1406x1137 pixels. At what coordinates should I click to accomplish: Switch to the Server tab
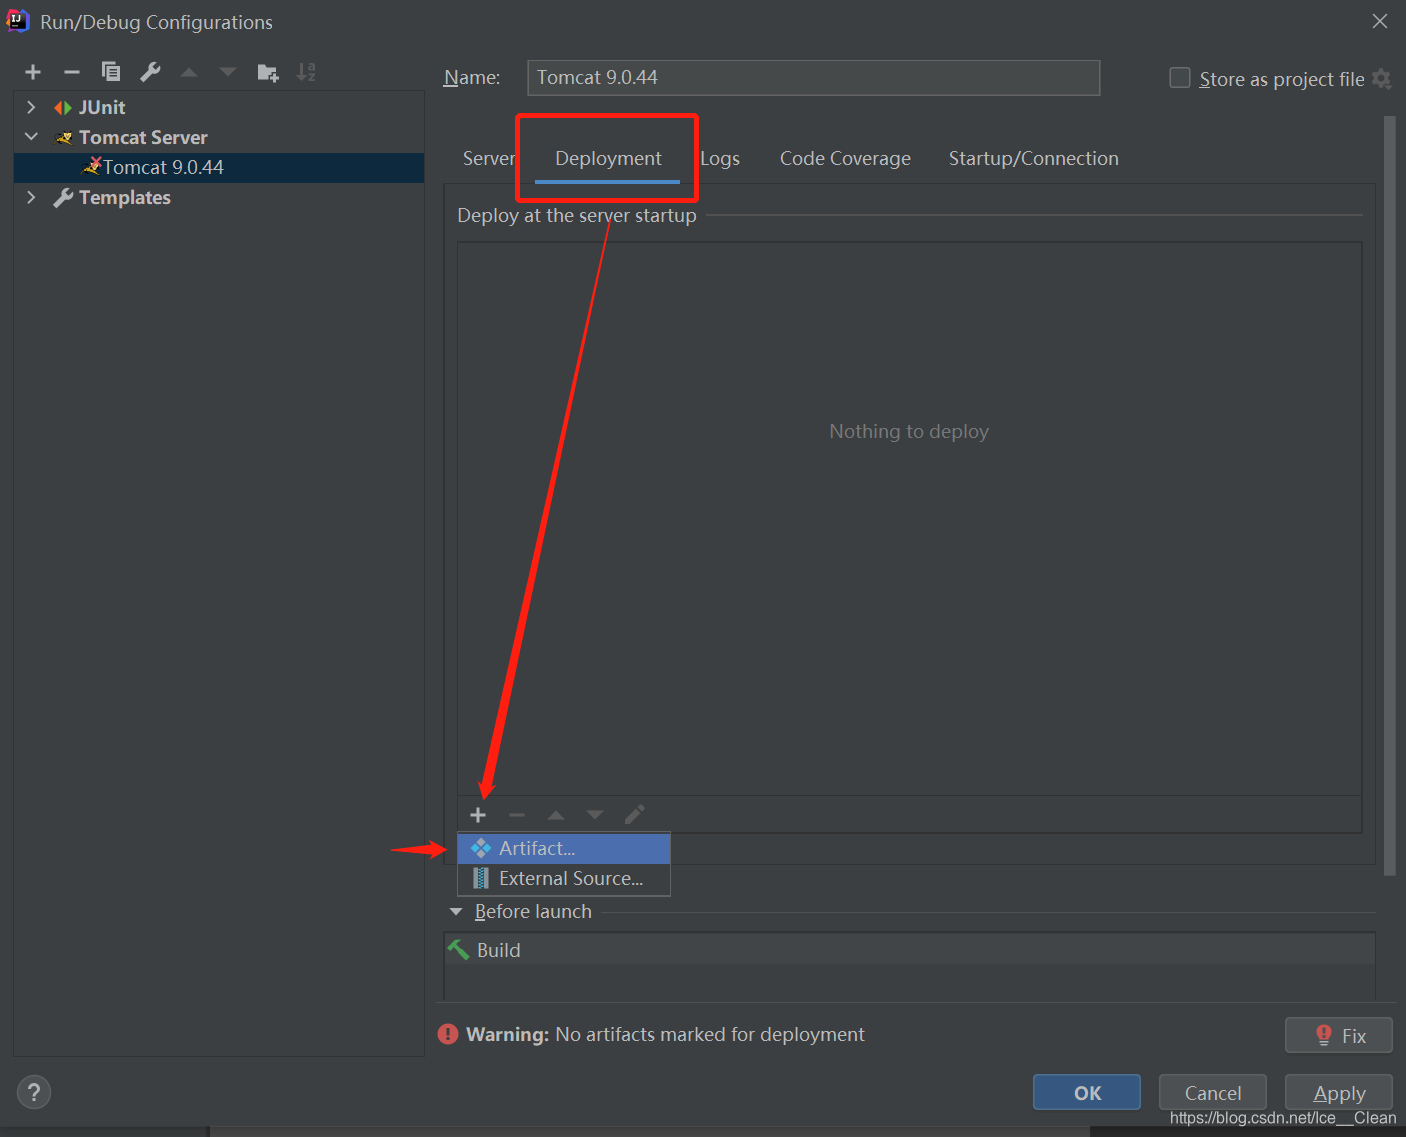489,158
